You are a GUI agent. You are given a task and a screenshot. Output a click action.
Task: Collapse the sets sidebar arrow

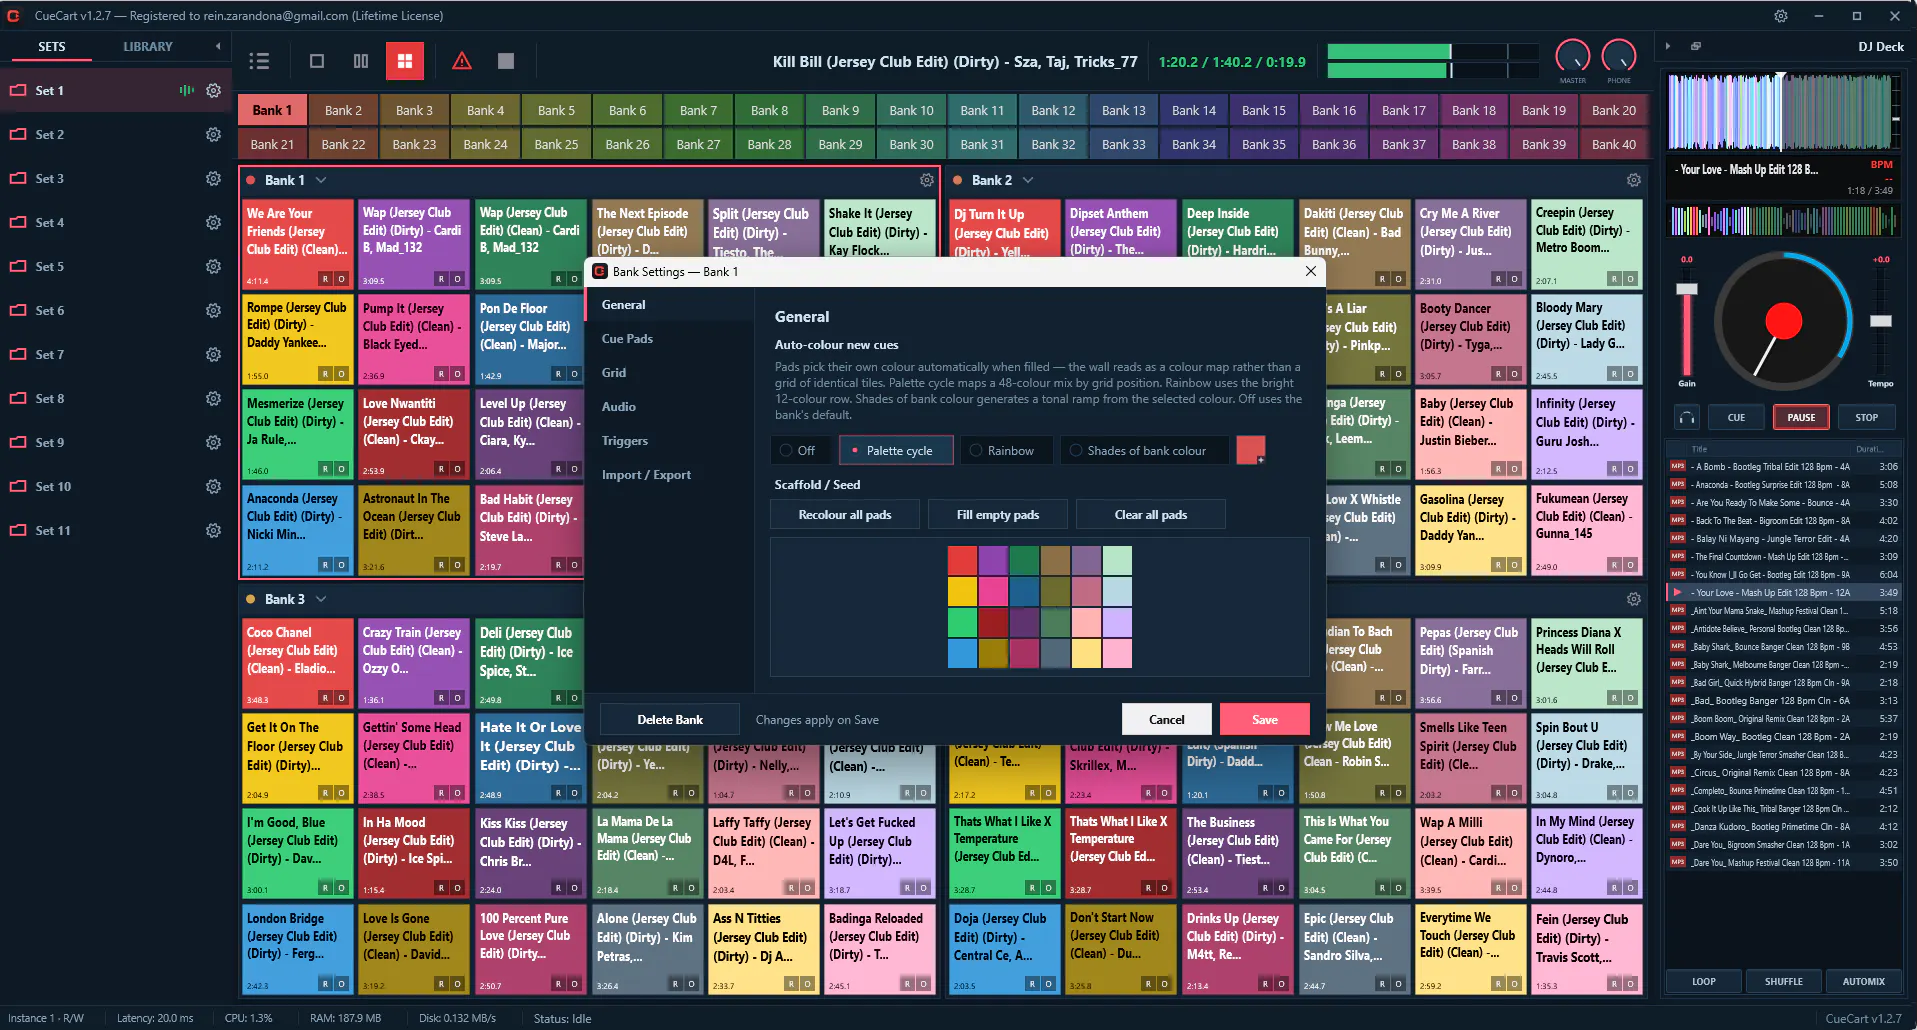218,46
